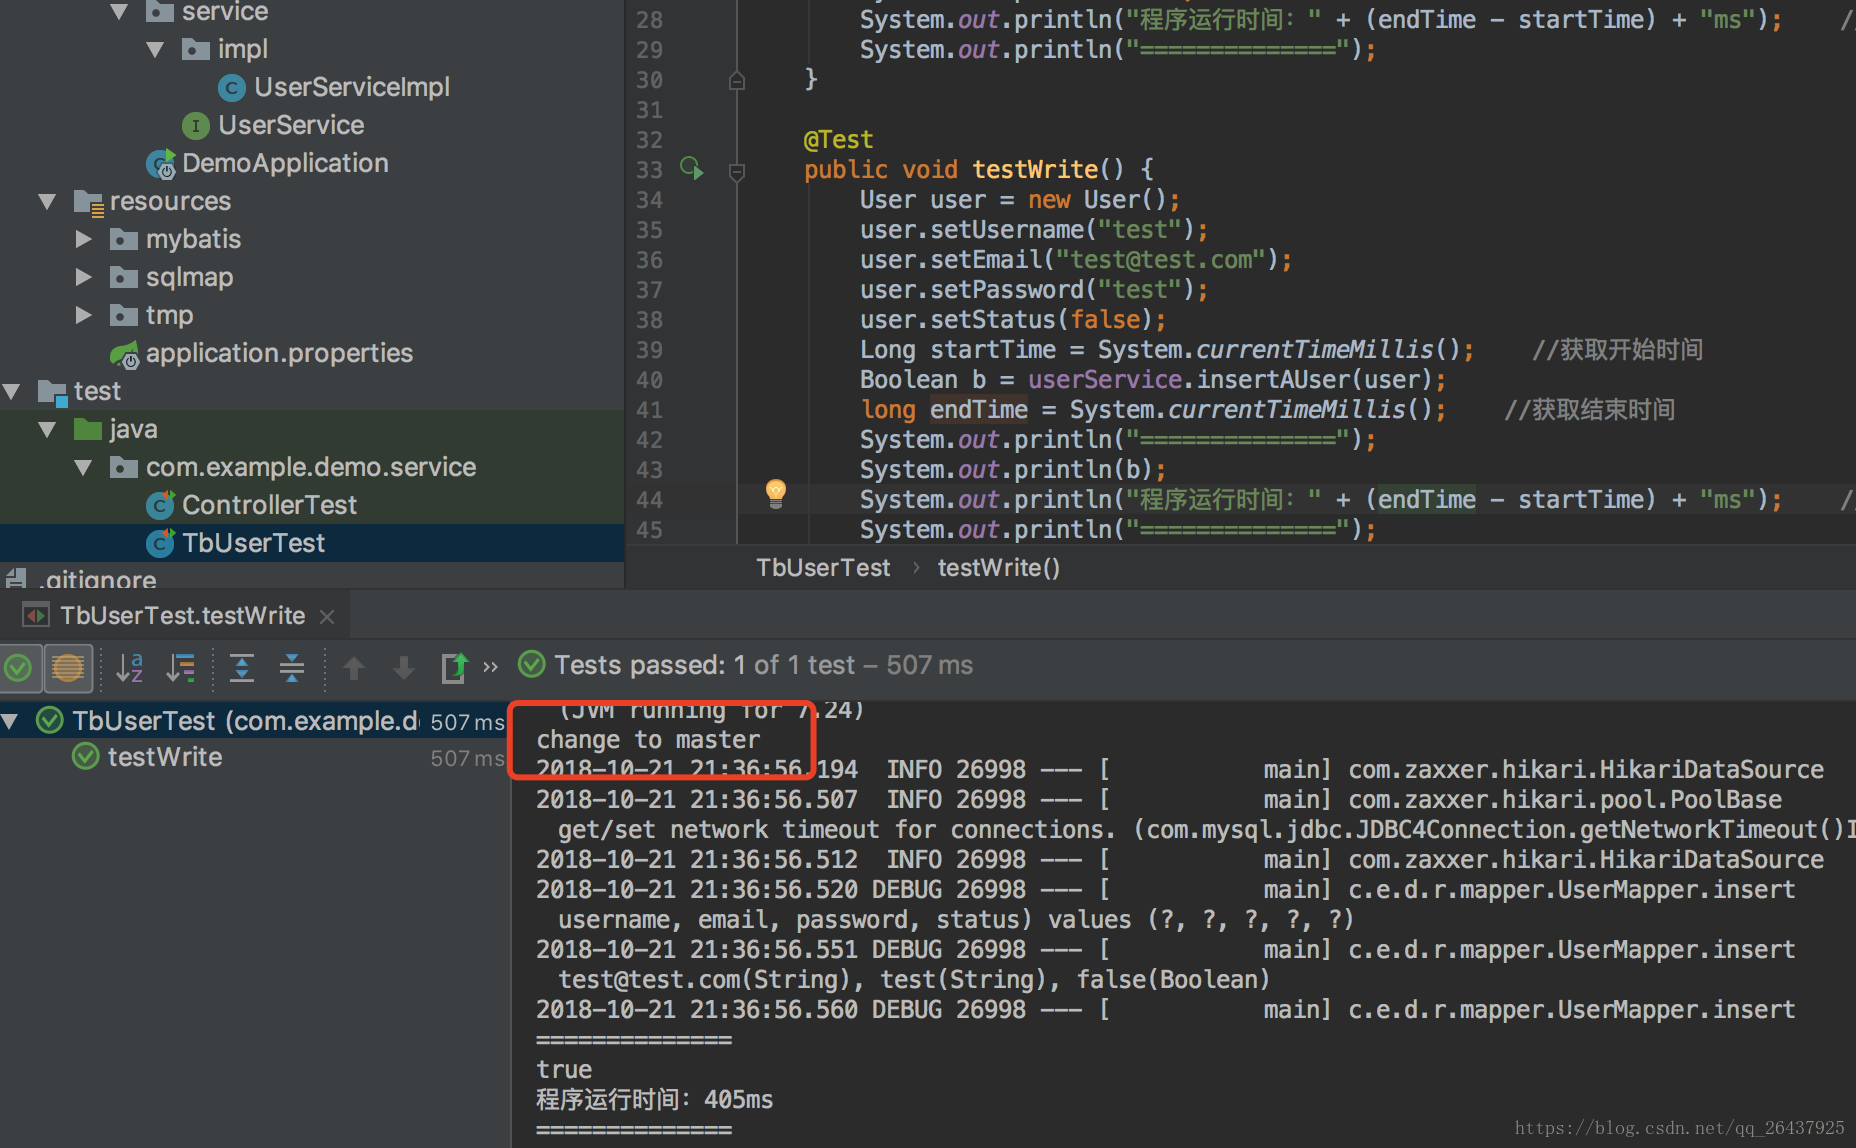Collapse the test folder
Screen dimensions: 1856x1148
click(12, 391)
